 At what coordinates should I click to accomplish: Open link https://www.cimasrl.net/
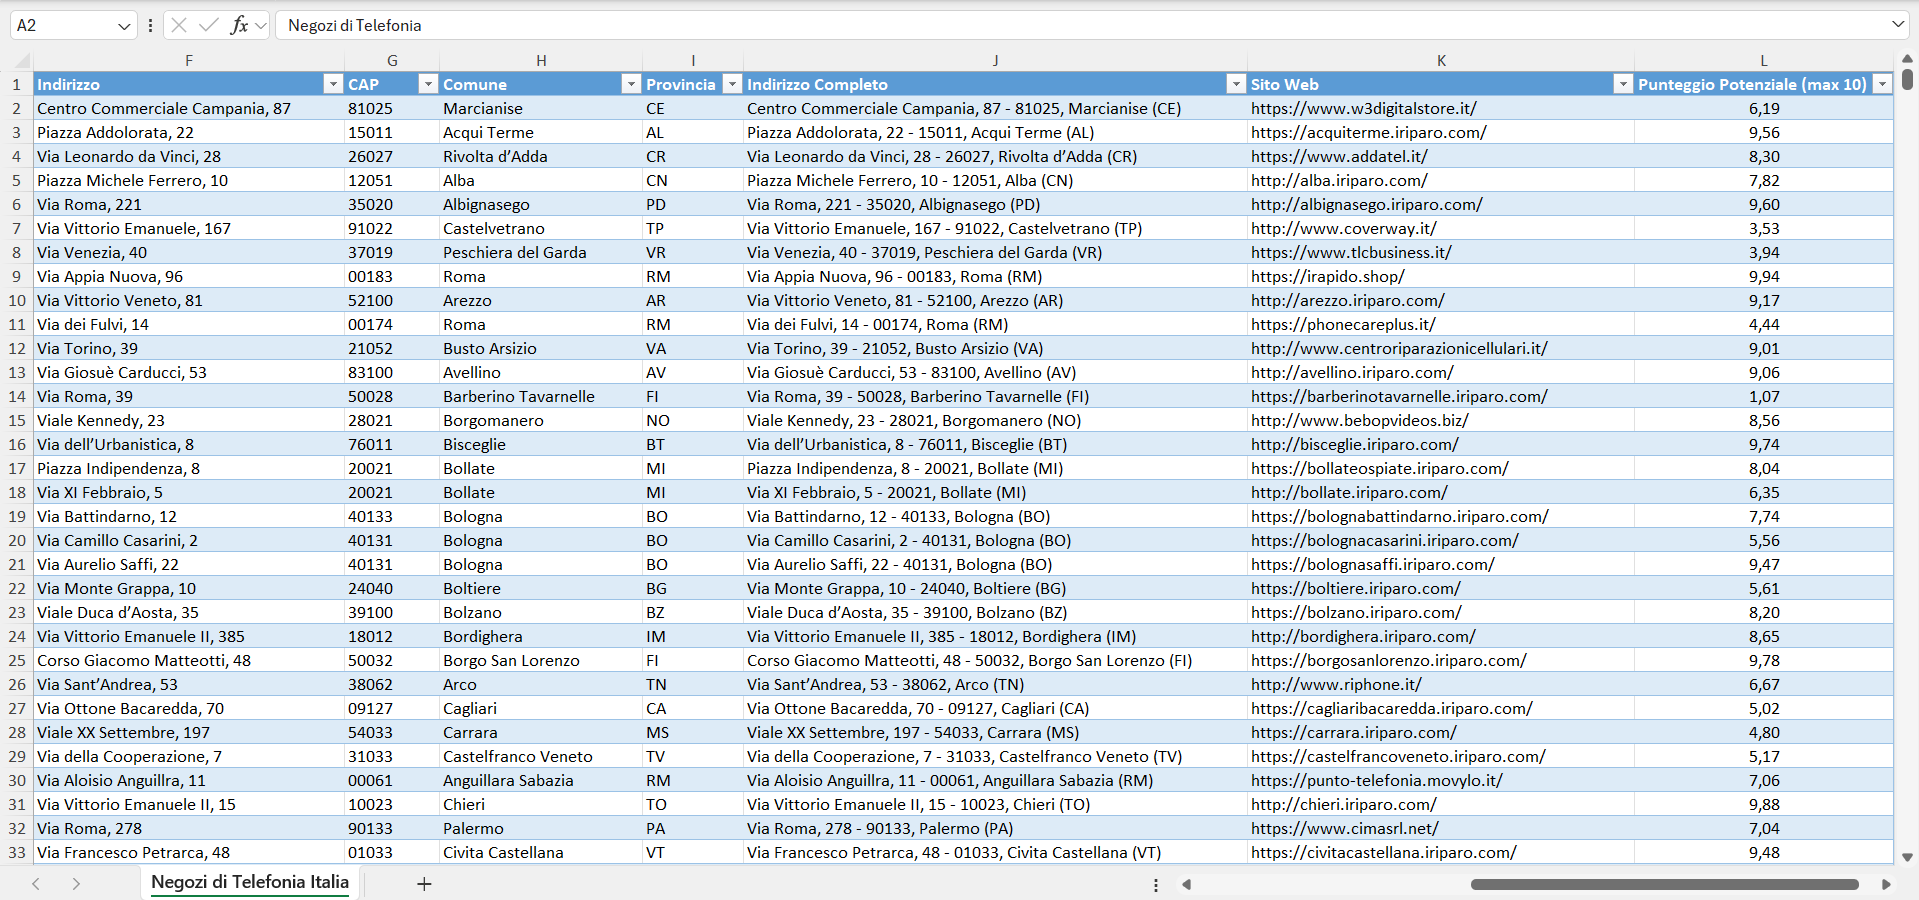[x=1344, y=828]
